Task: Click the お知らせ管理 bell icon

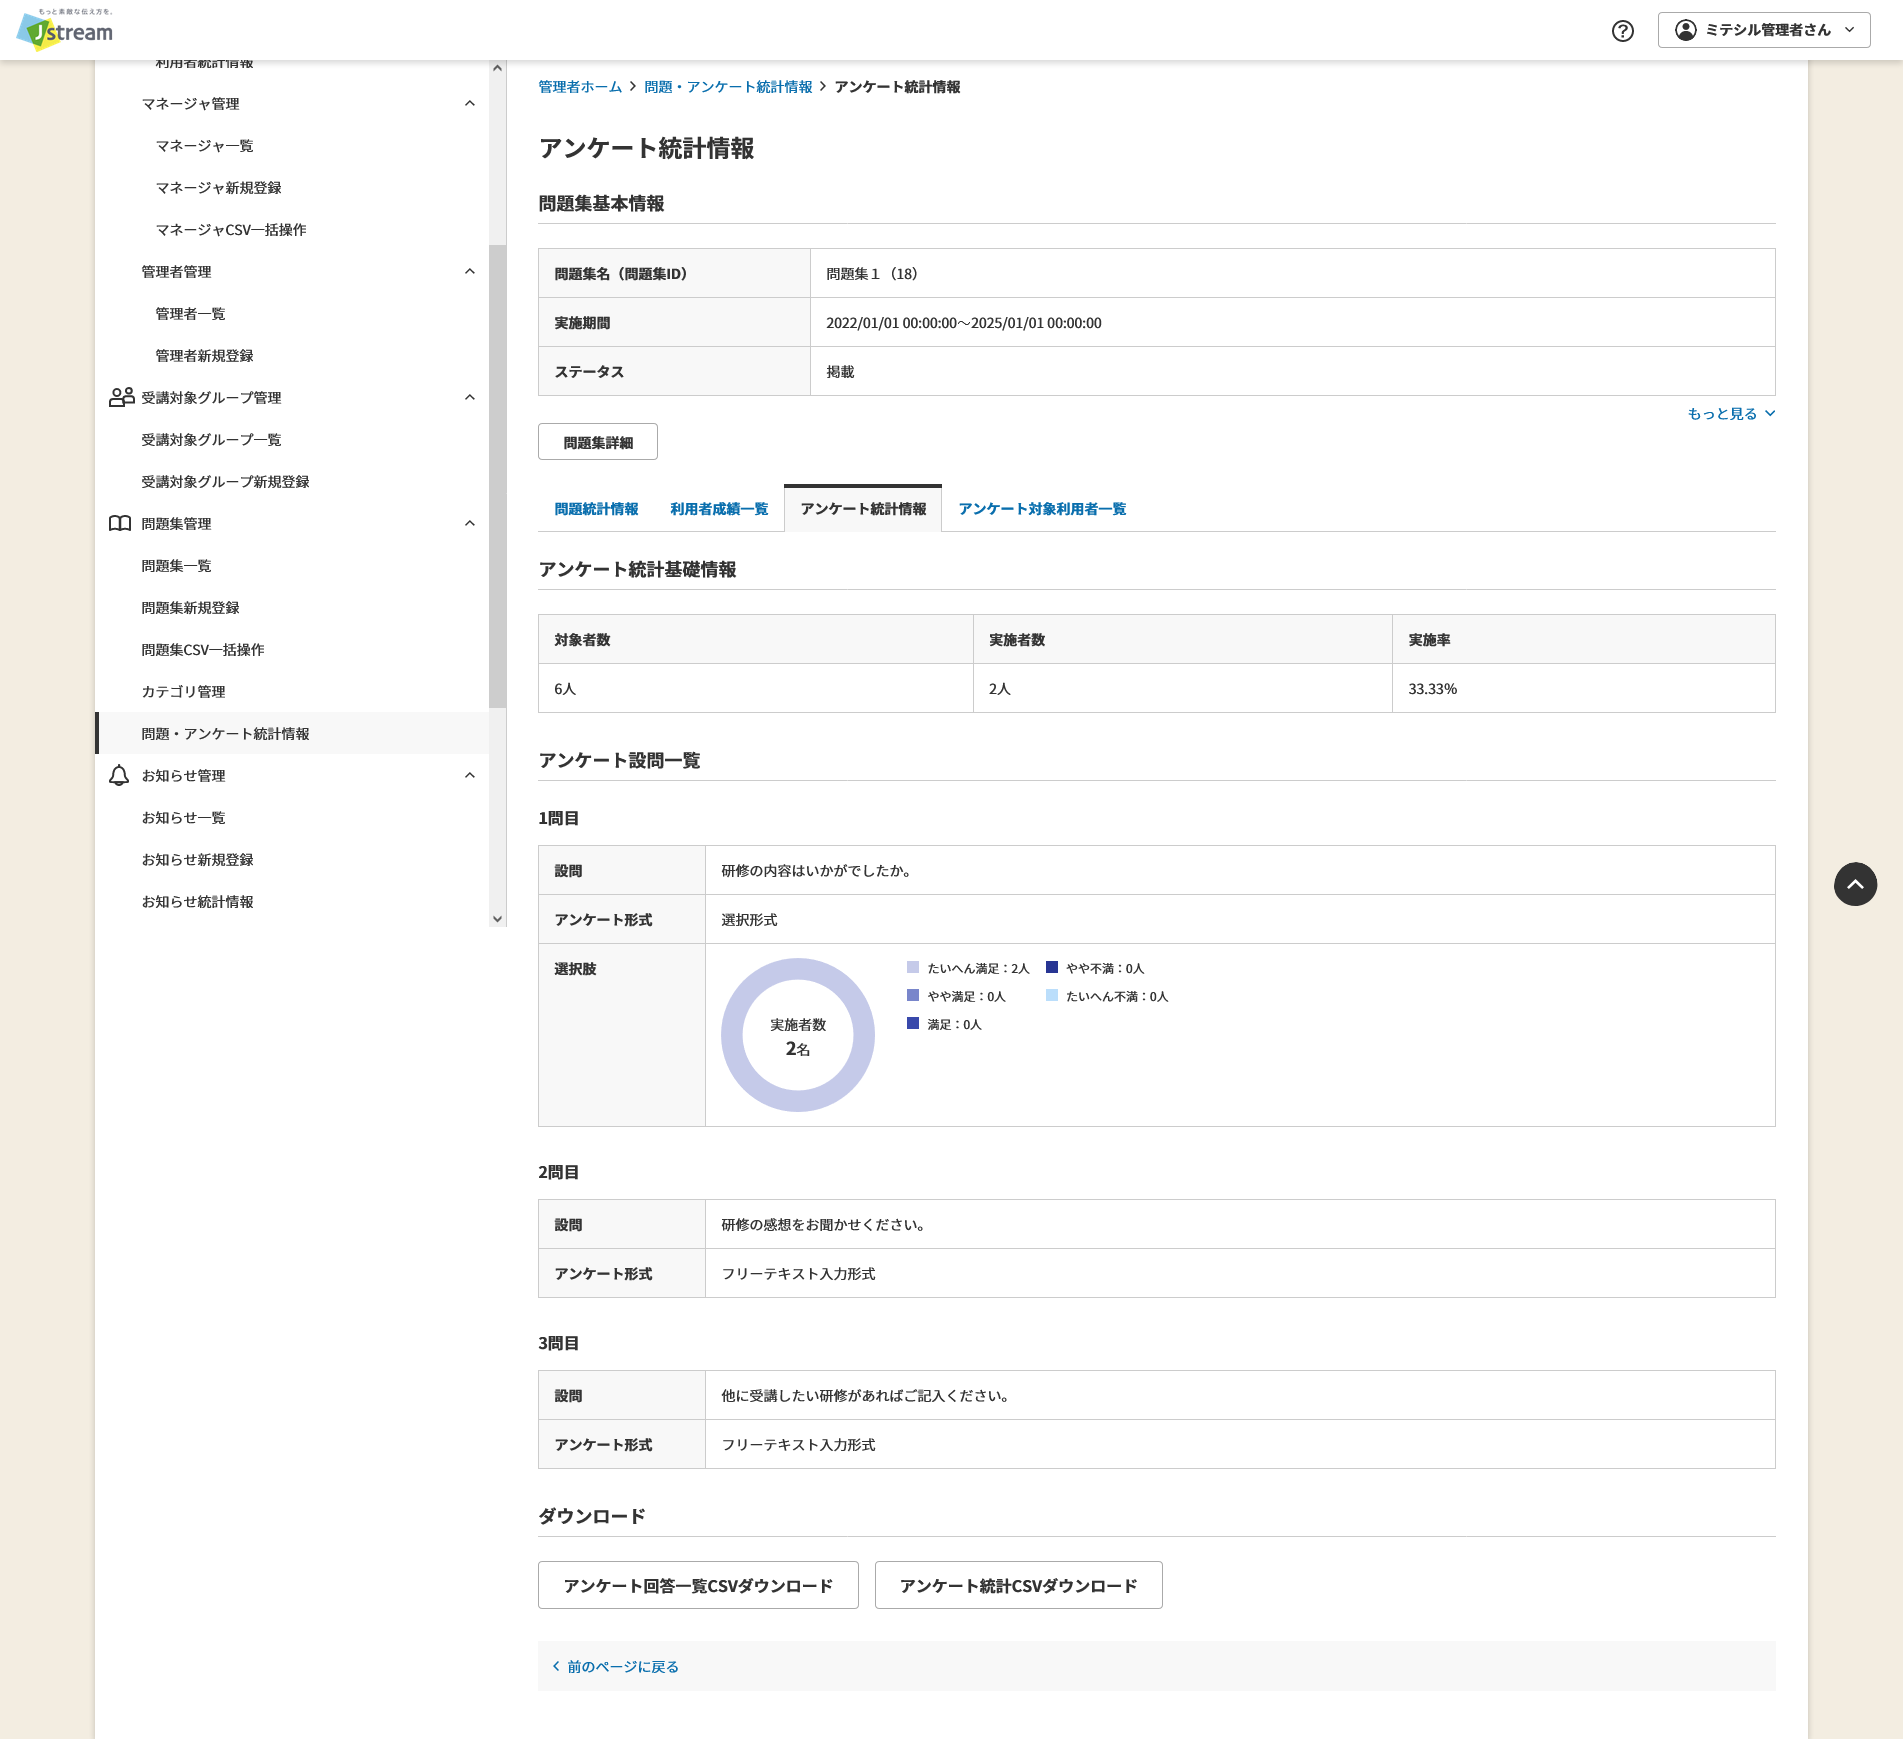Action: pos(119,775)
